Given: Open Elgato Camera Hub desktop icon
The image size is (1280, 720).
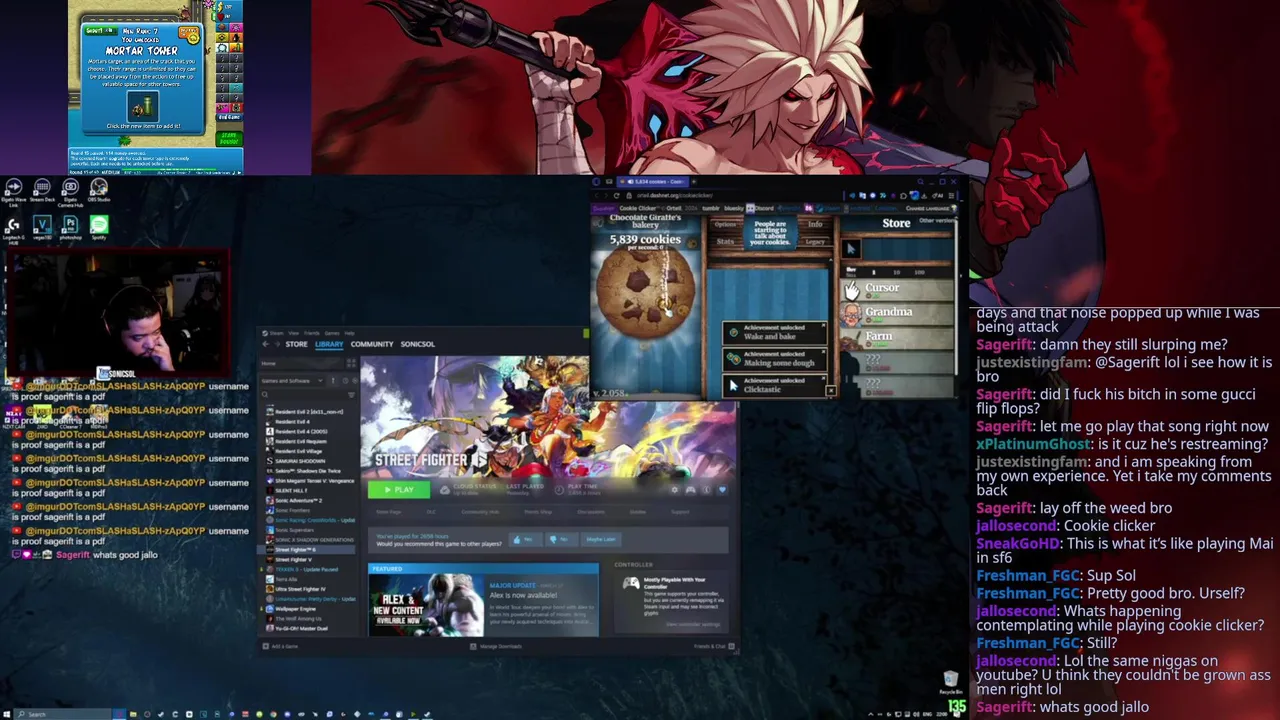Looking at the screenshot, I should [70, 190].
